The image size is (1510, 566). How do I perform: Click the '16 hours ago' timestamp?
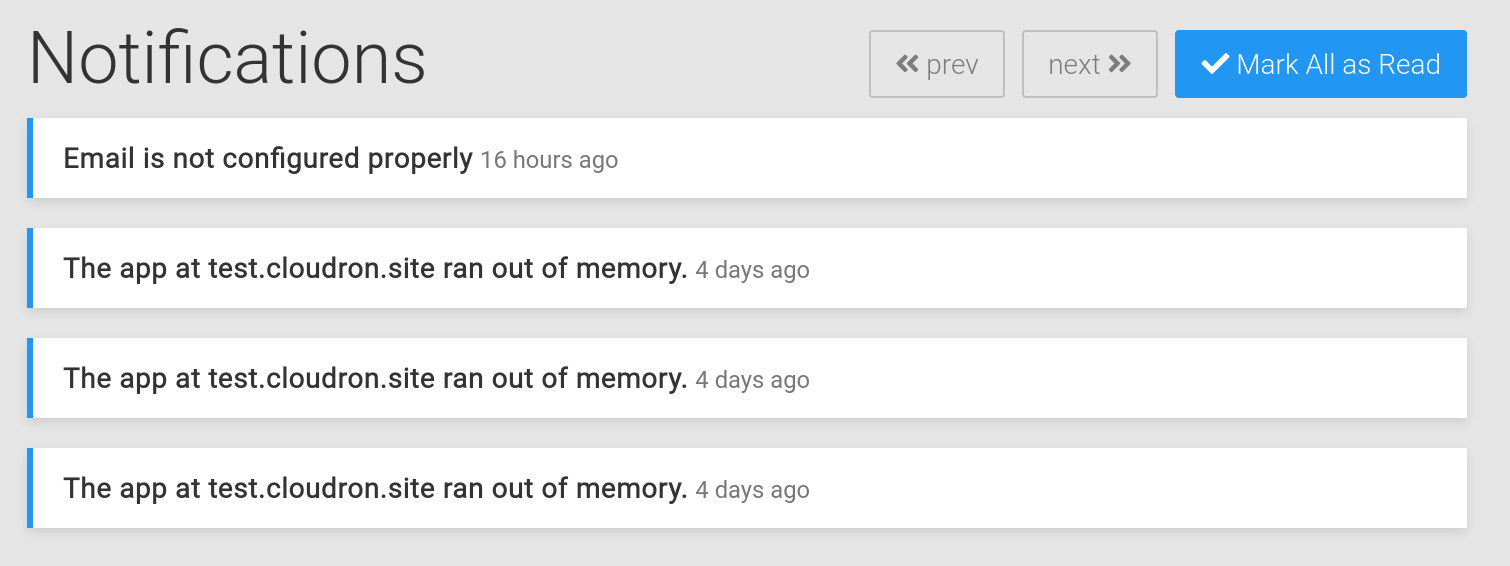(x=549, y=160)
